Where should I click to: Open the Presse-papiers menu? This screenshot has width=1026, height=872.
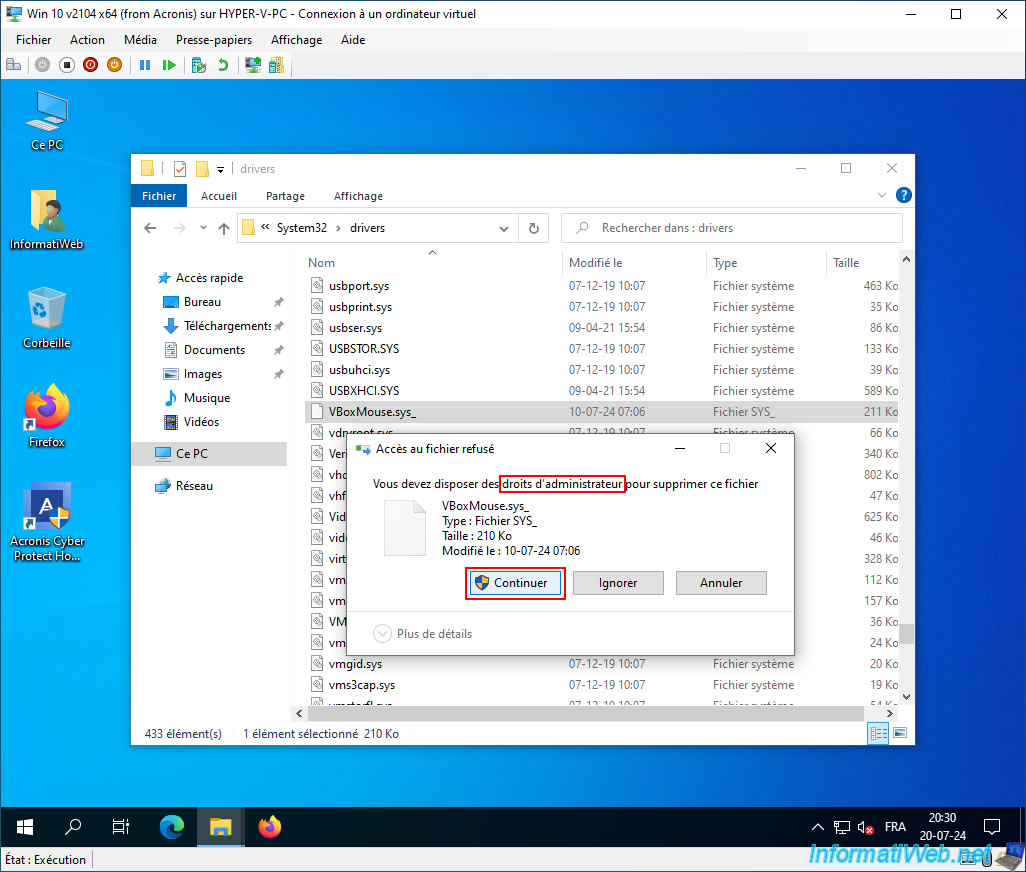[213, 40]
